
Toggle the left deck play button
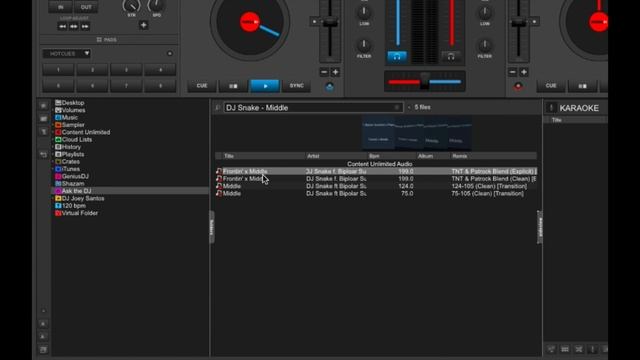click(x=265, y=86)
